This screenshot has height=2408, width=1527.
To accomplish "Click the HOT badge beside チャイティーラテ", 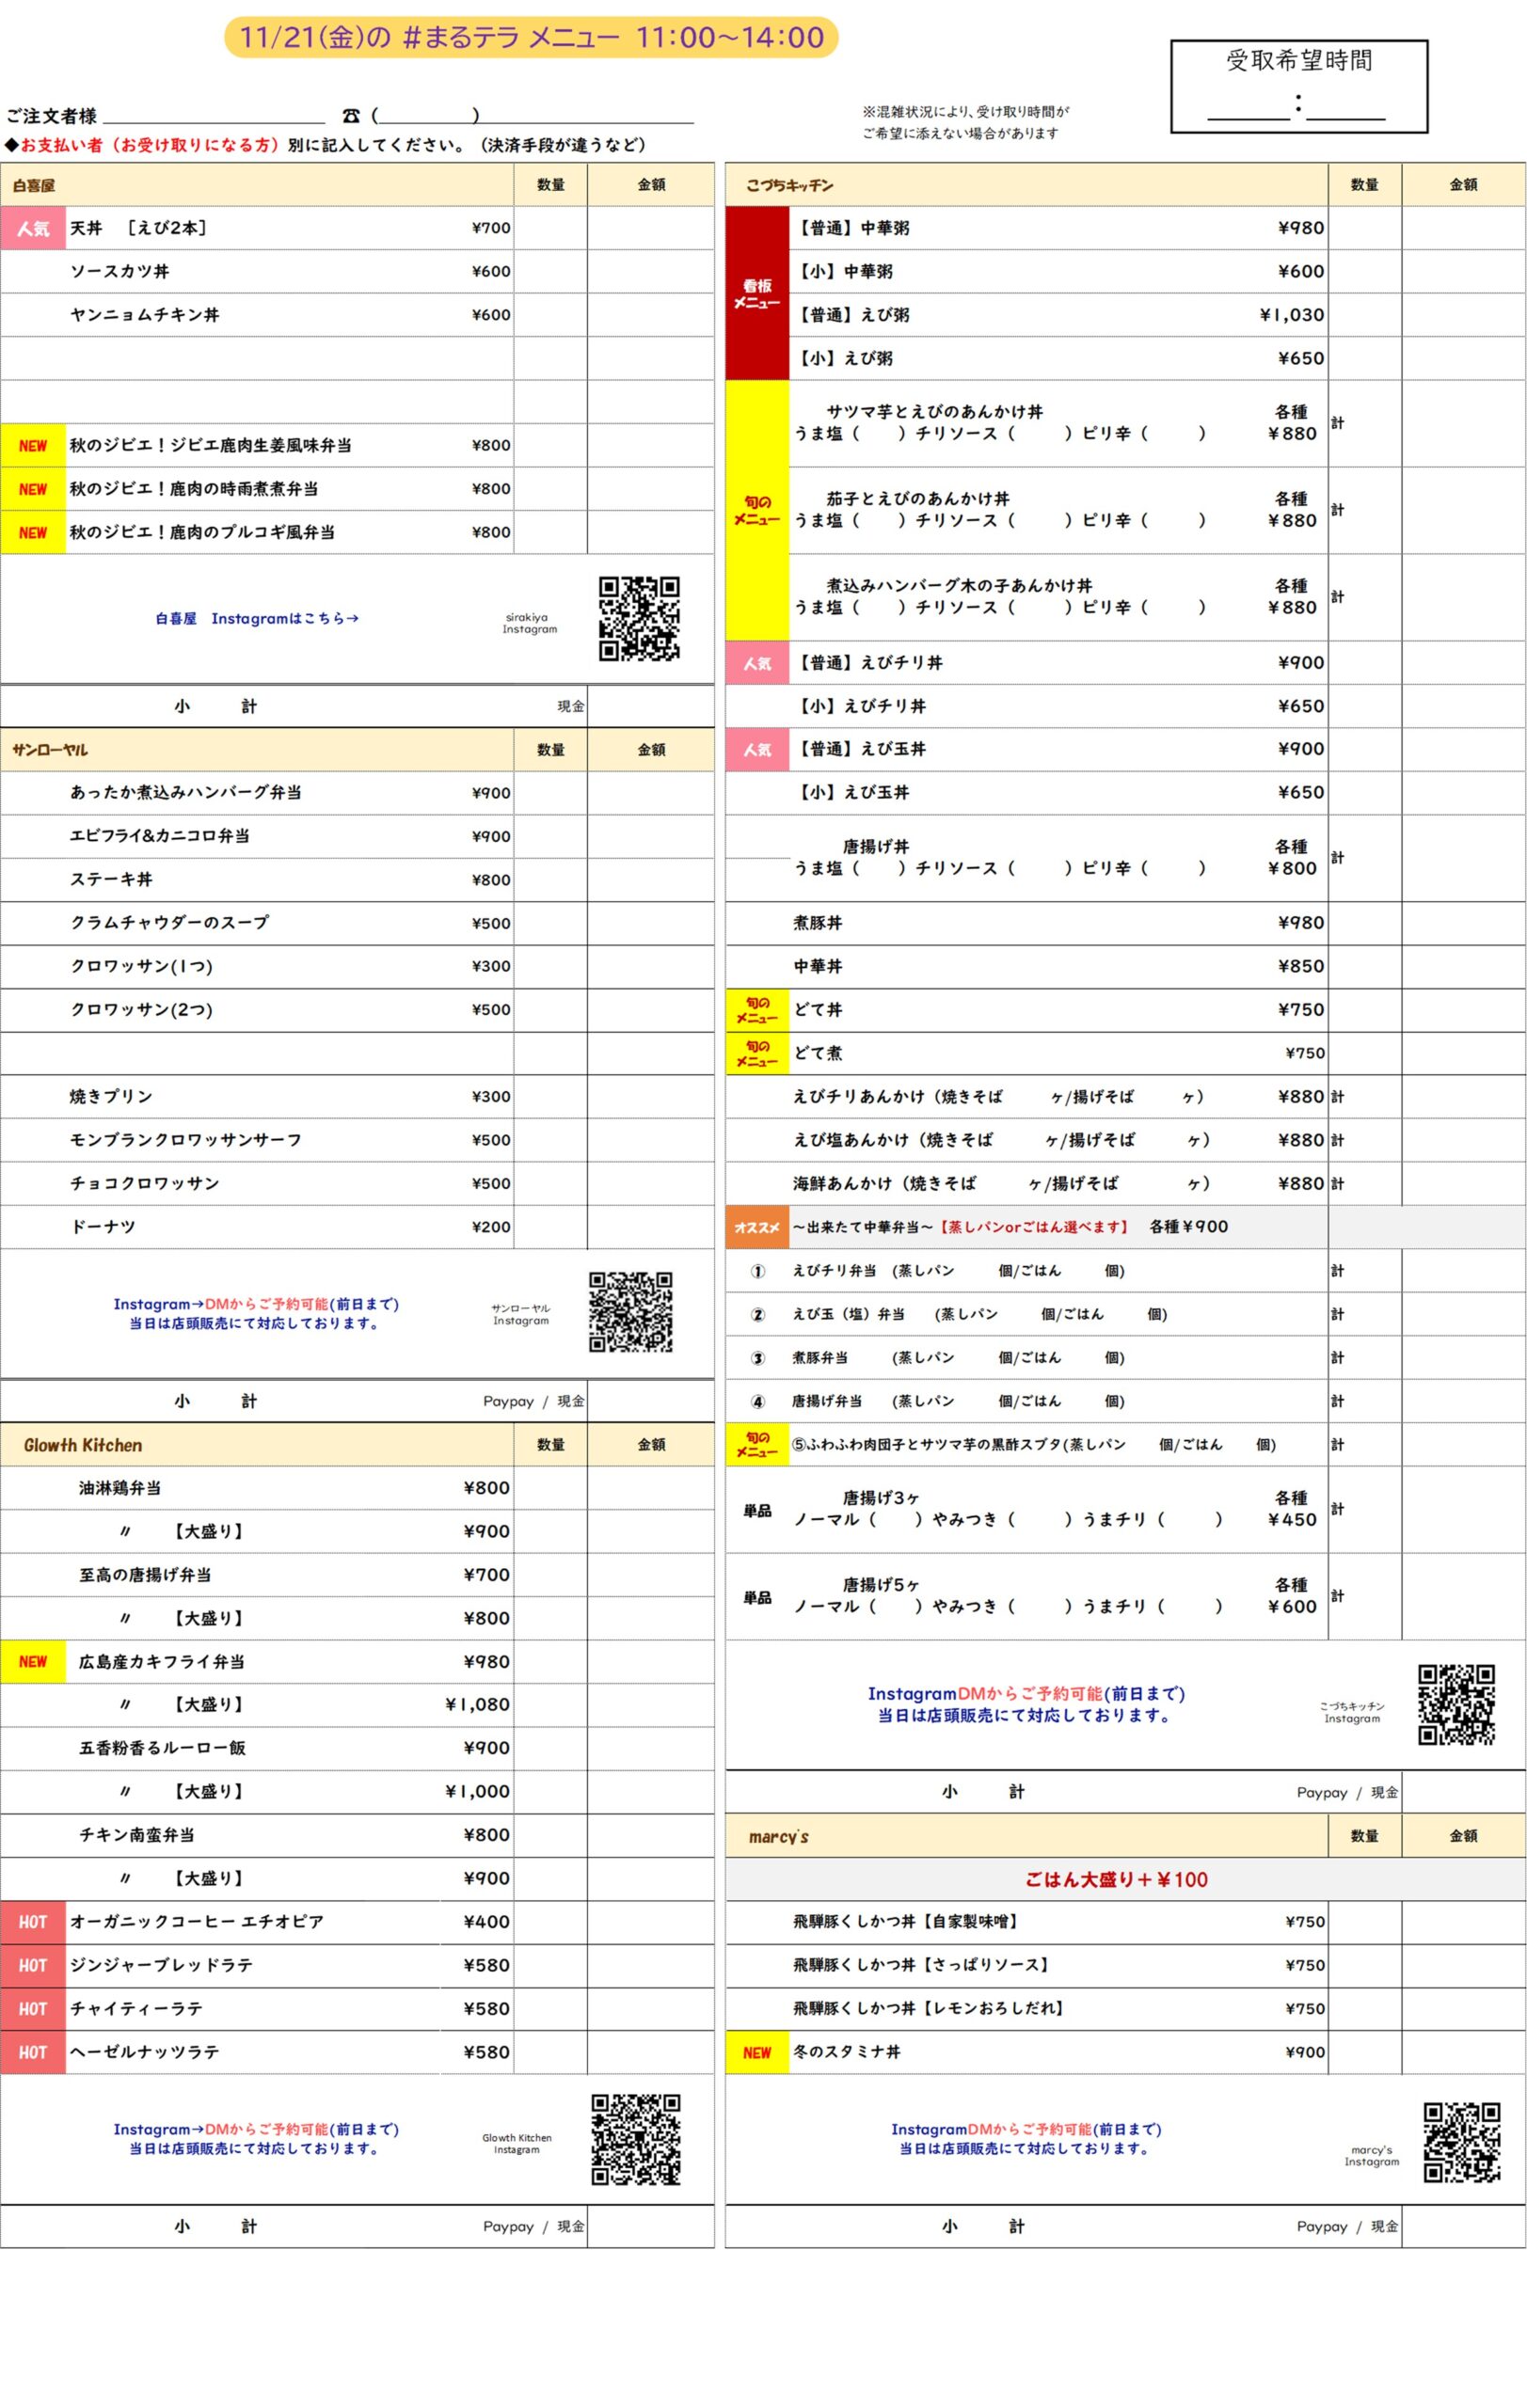I will pos(33,2008).
